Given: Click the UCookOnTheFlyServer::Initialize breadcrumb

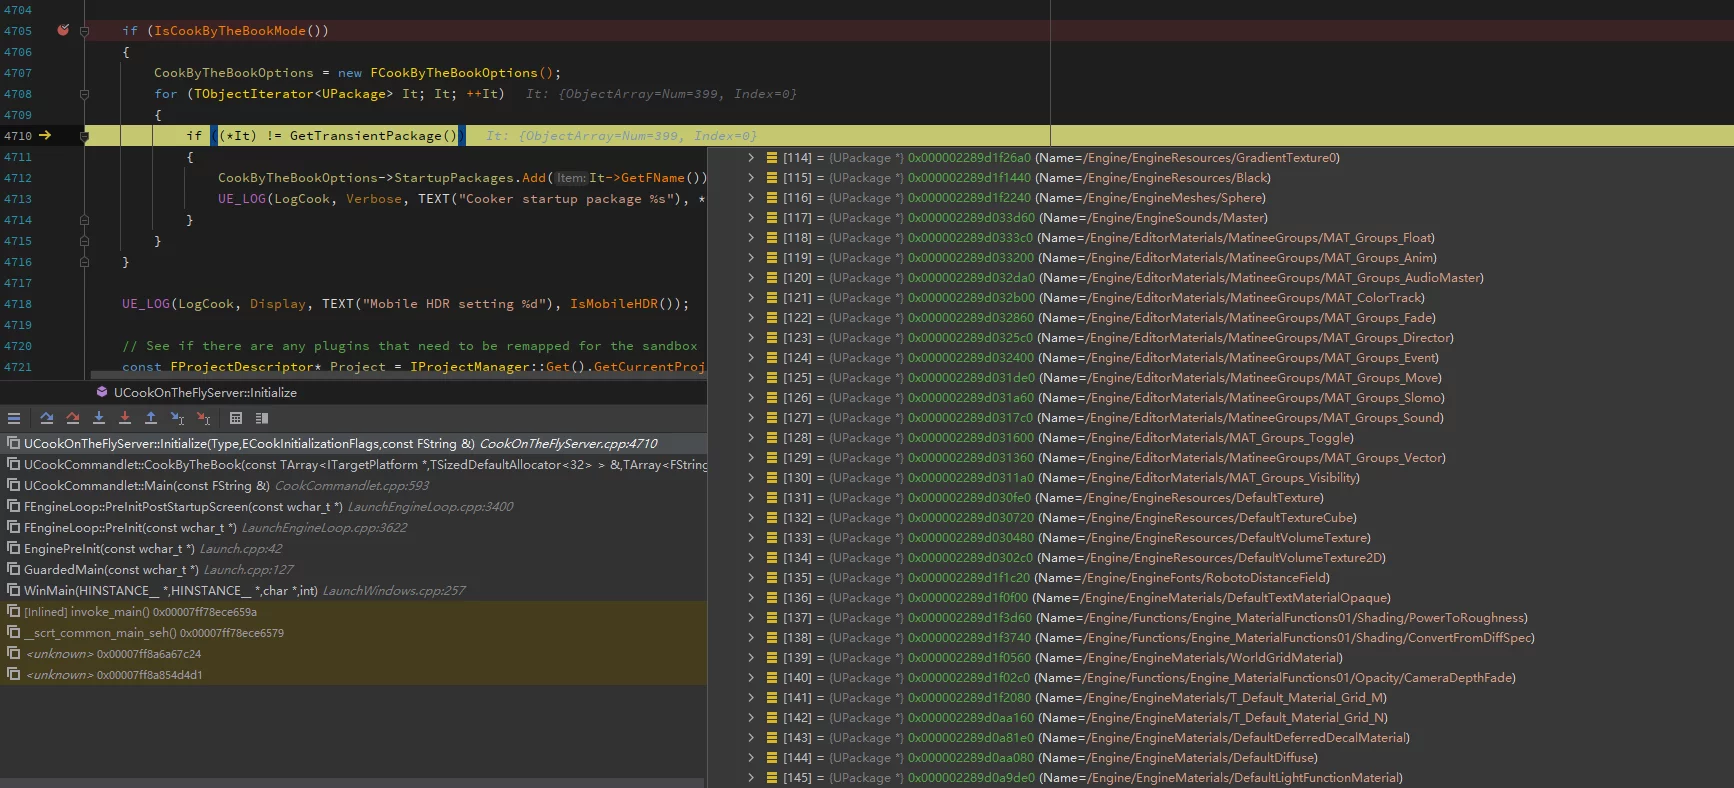Looking at the screenshot, I should click(204, 393).
